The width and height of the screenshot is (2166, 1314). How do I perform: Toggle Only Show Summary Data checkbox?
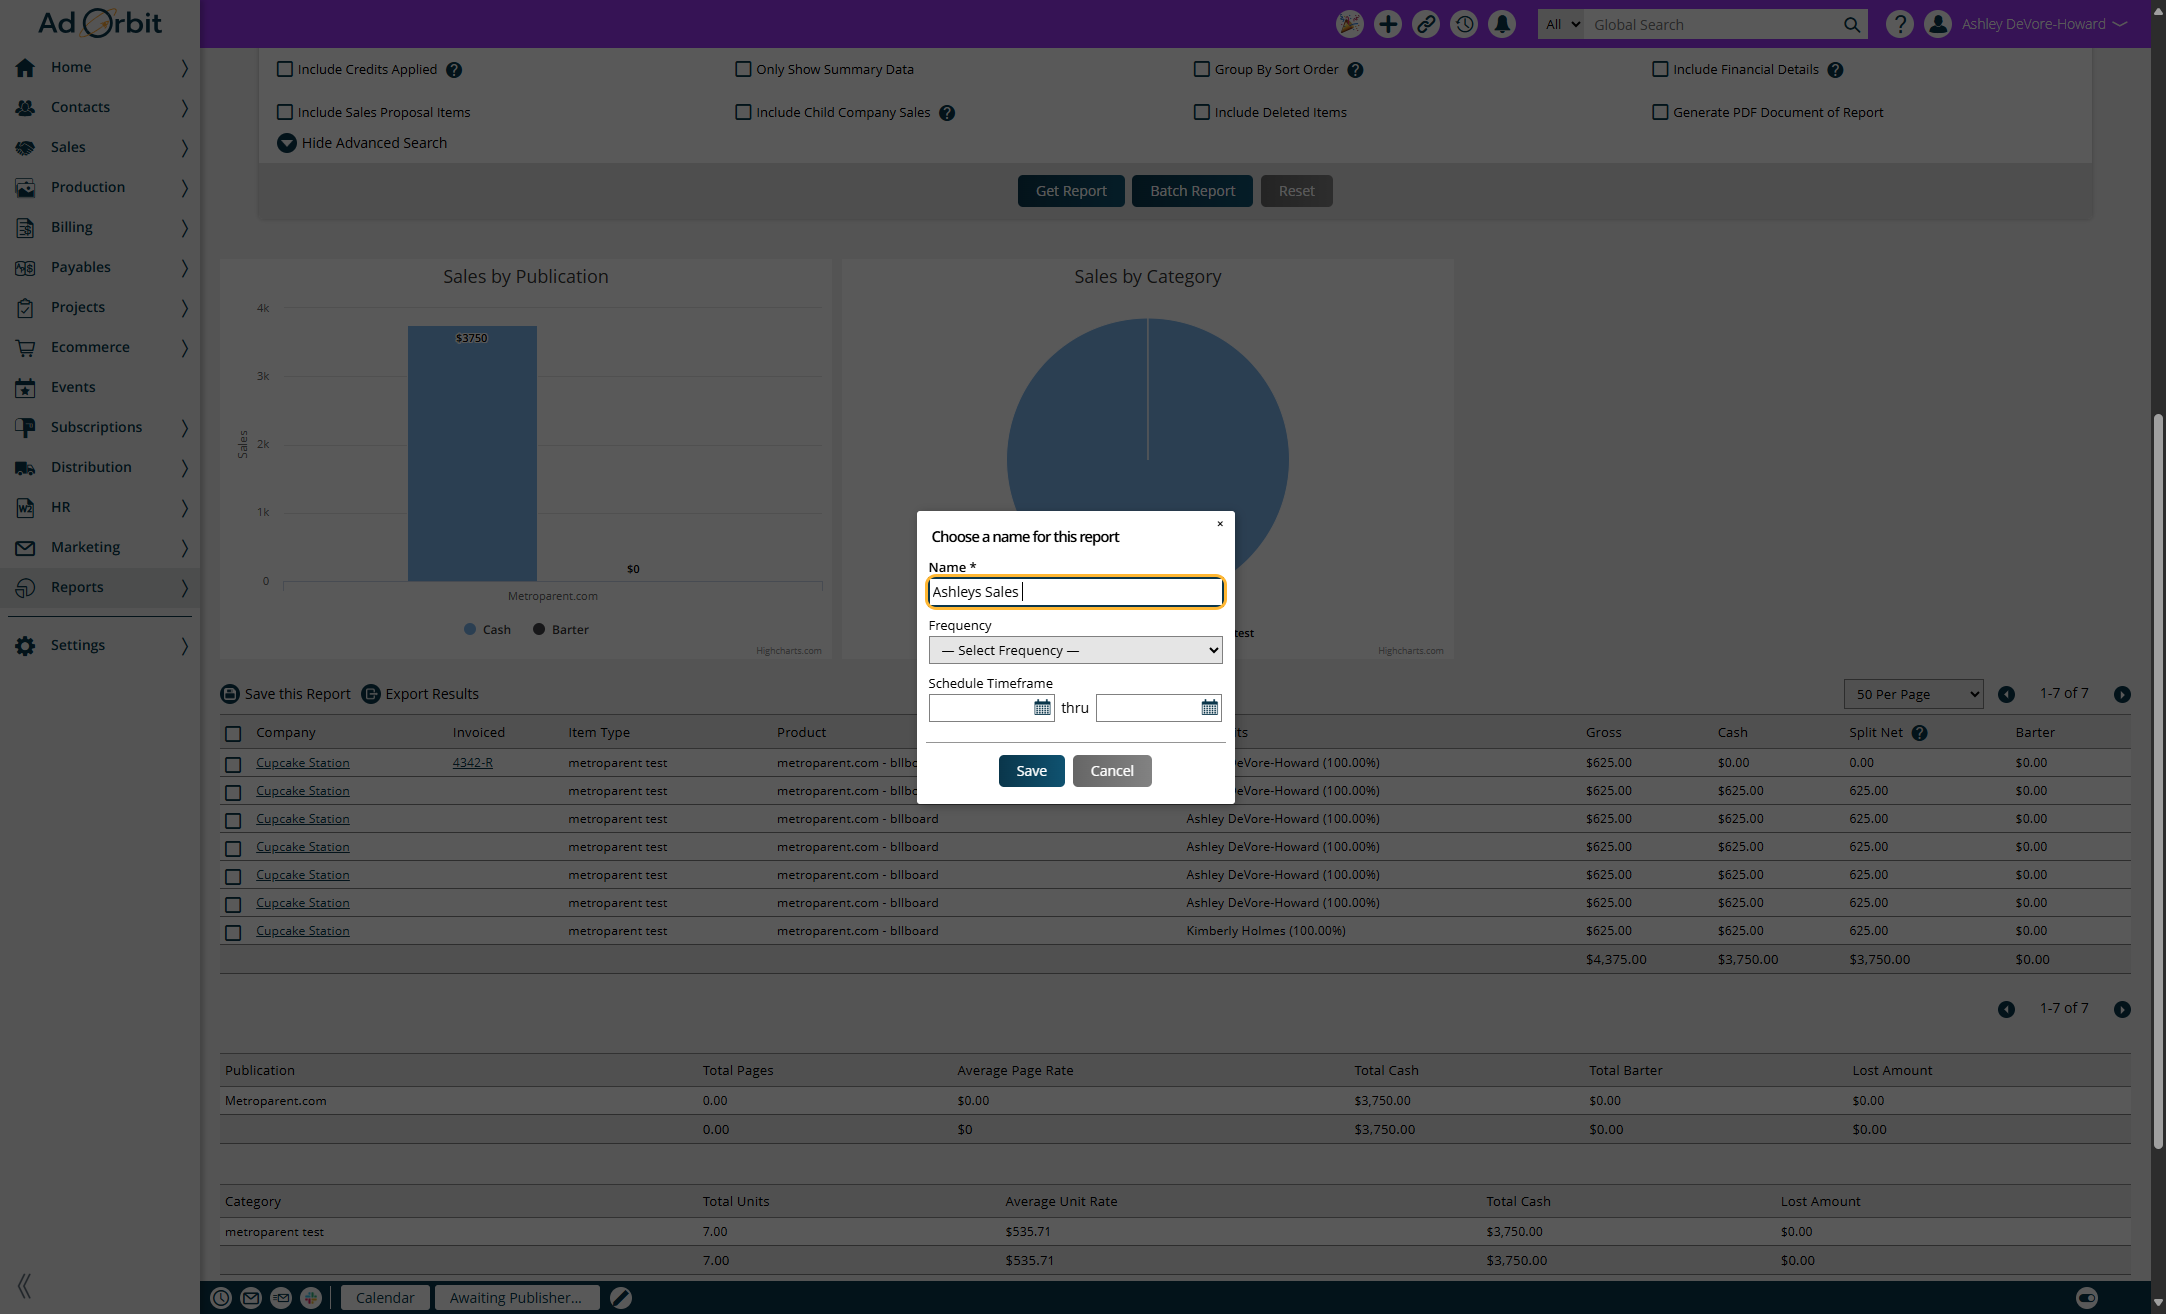click(x=743, y=69)
